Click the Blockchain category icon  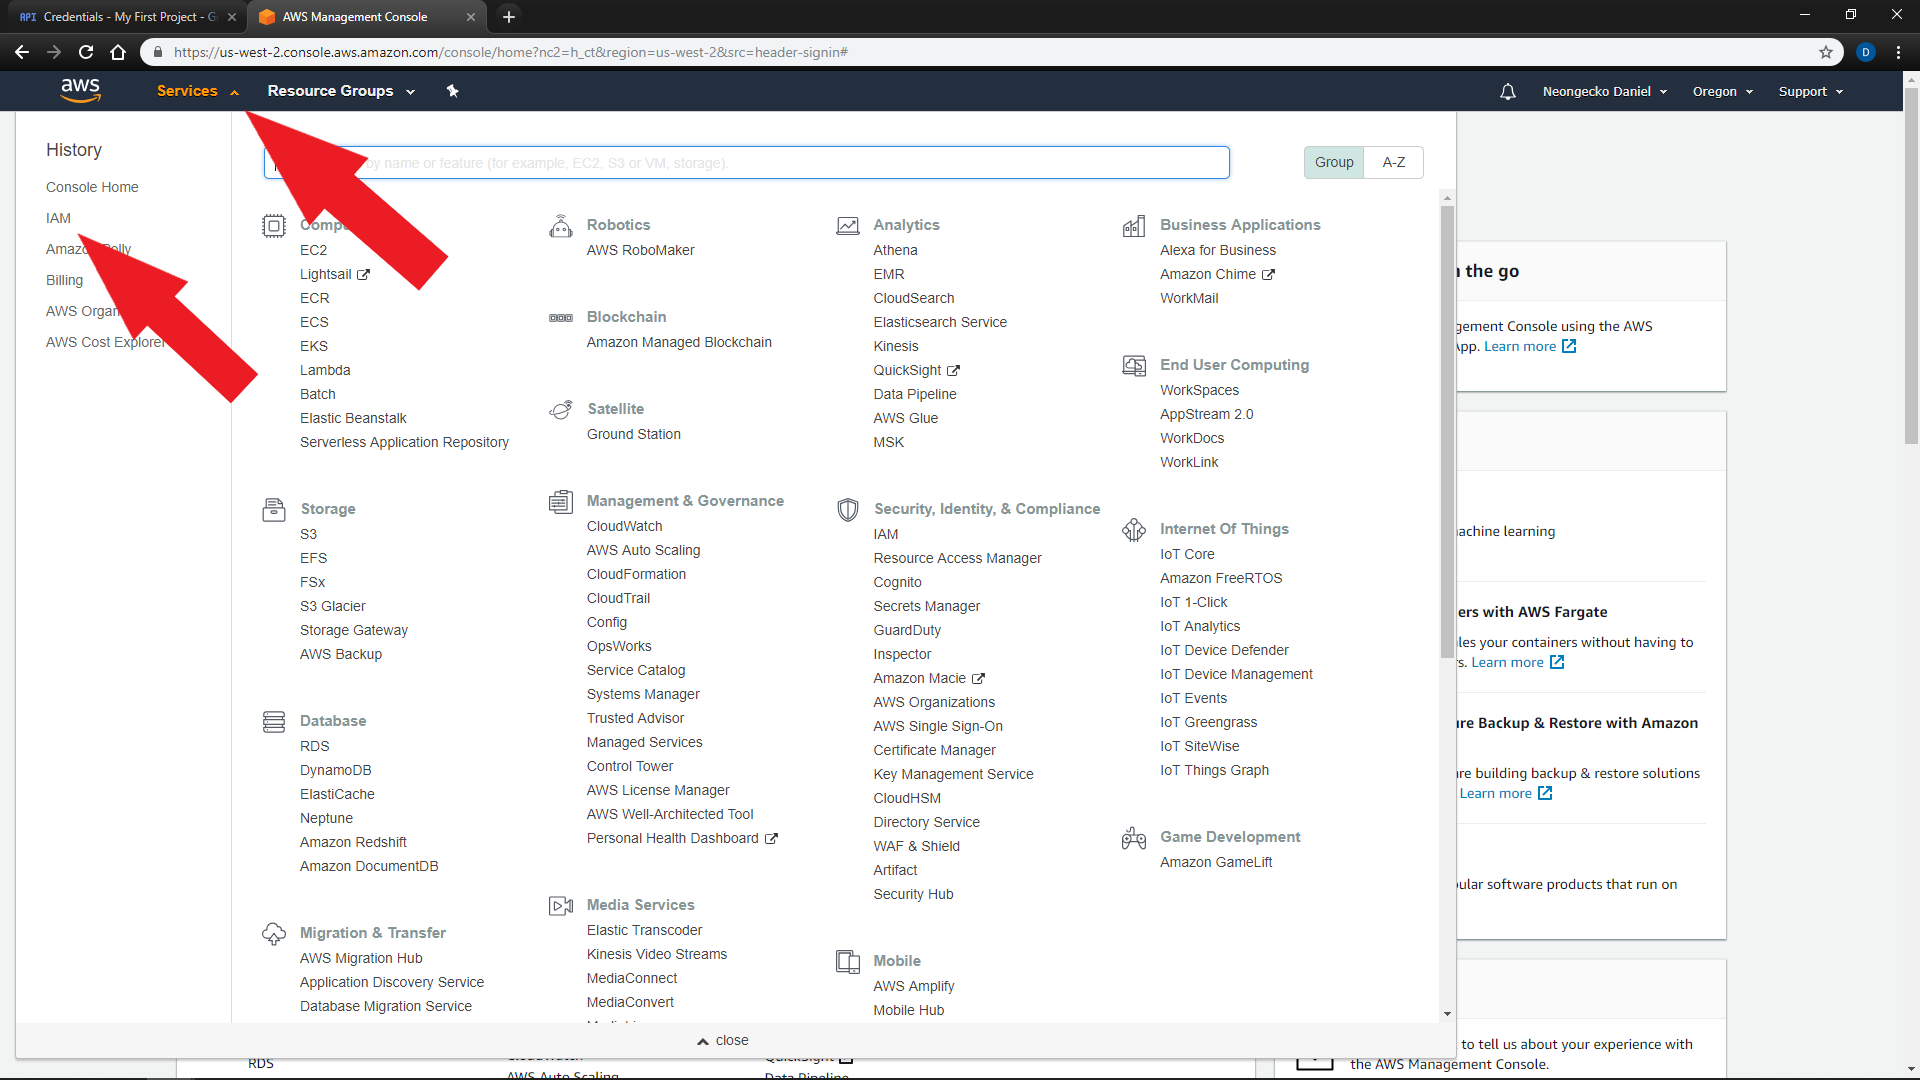[x=561, y=318]
